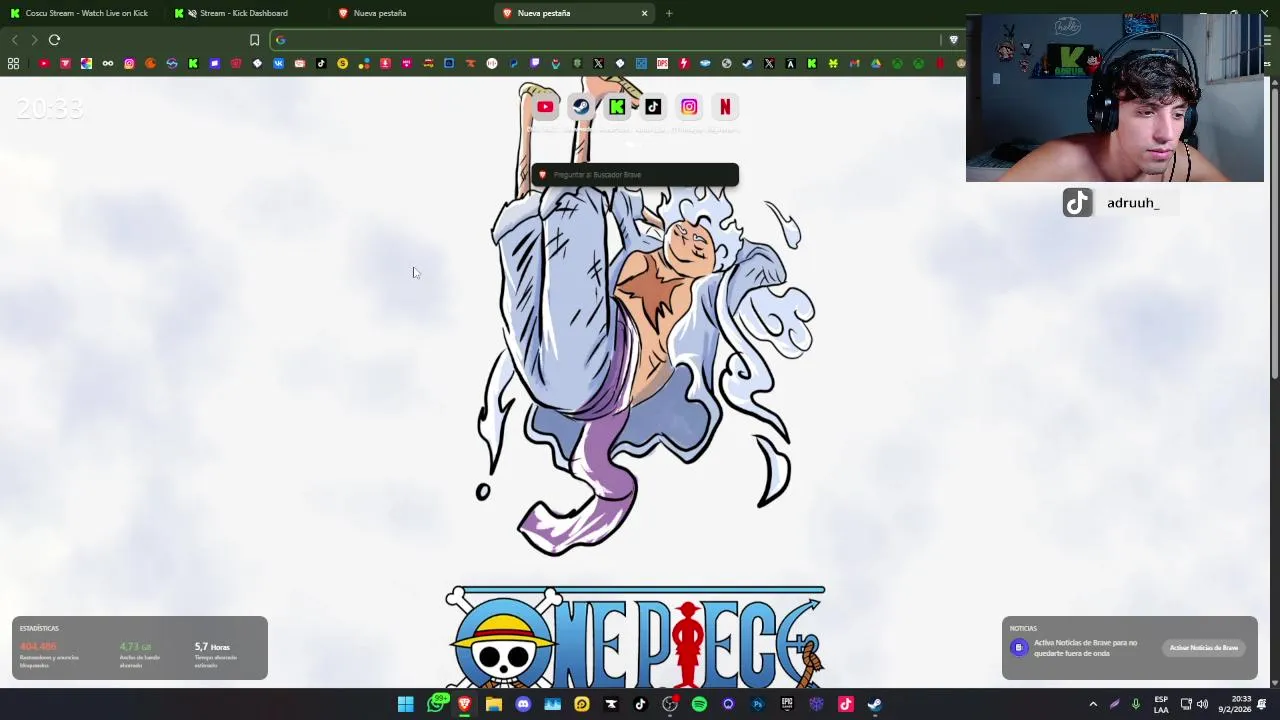Viewport: 1280px width, 720px height.
Task: Show hidden system tray icons
Action: coord(1093,704)
